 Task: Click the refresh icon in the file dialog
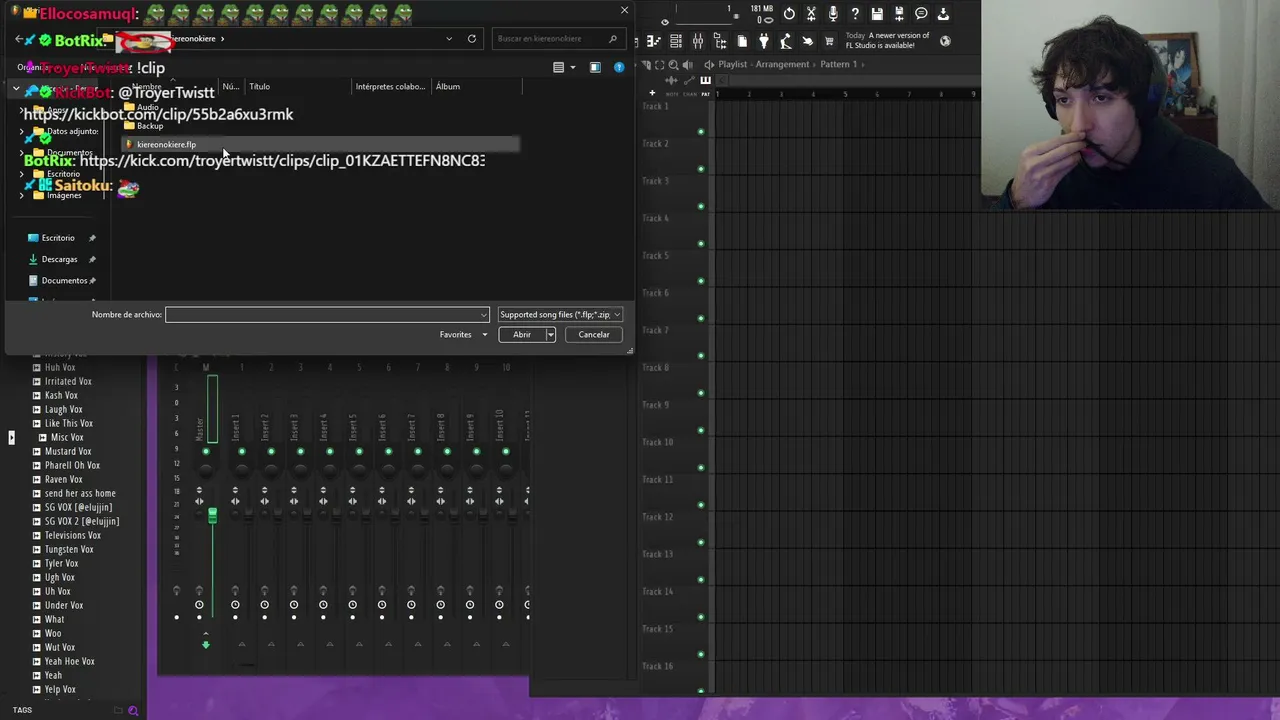[x=472, y=39]
